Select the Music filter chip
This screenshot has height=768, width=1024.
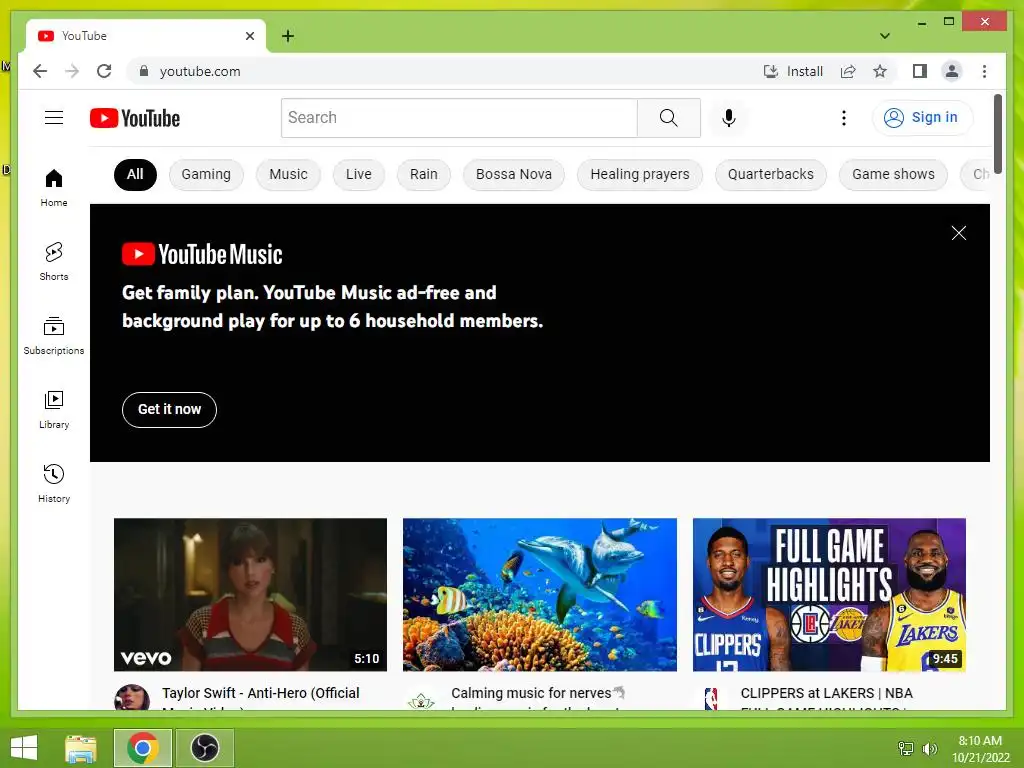288,174
